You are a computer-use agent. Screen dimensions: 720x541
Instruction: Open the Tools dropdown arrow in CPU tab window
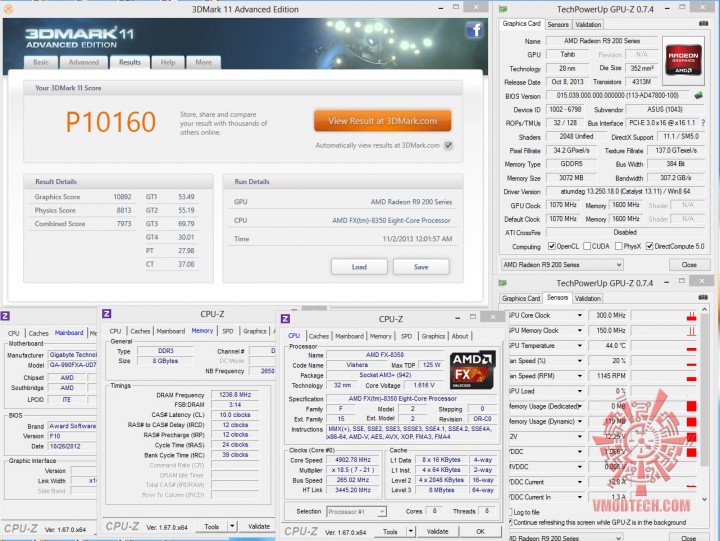(x=411, y=531)
